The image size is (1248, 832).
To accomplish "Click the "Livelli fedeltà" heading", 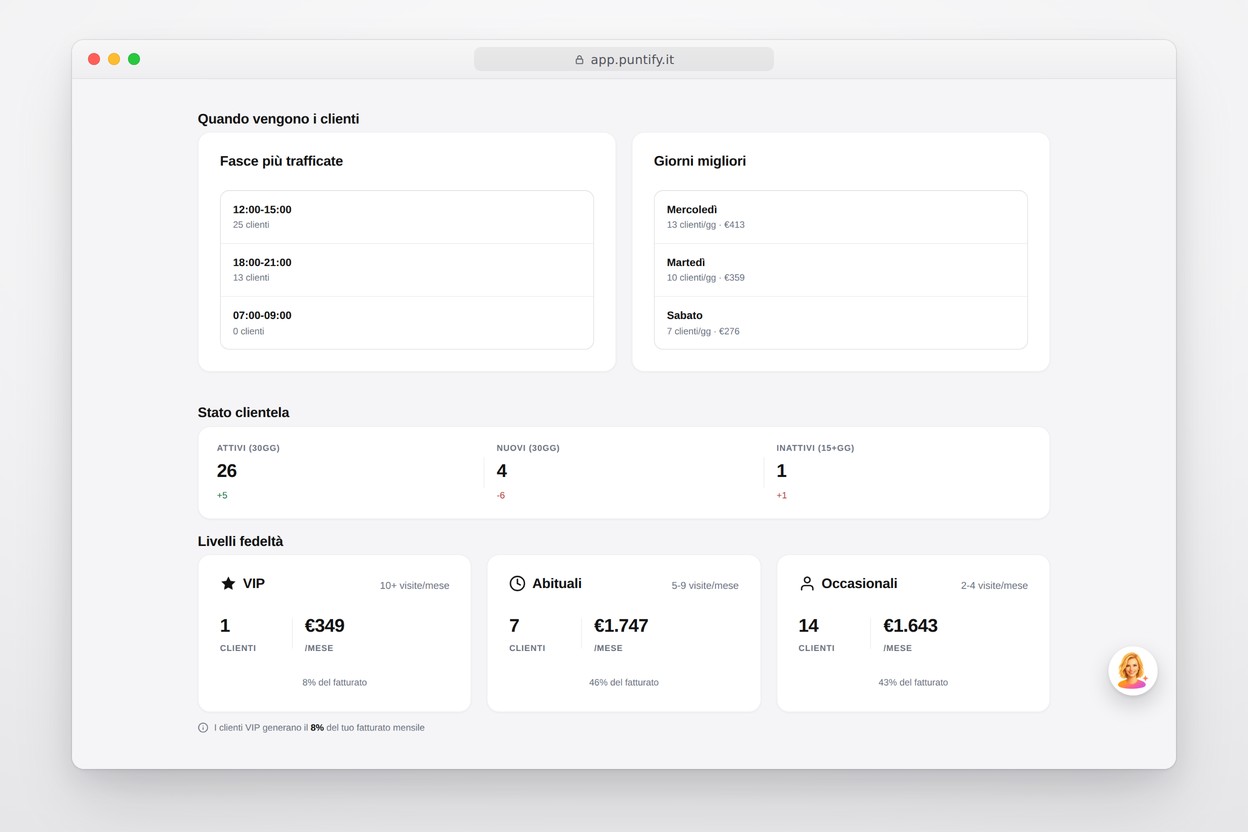I will pyautogui.click(x=240, y=541).
